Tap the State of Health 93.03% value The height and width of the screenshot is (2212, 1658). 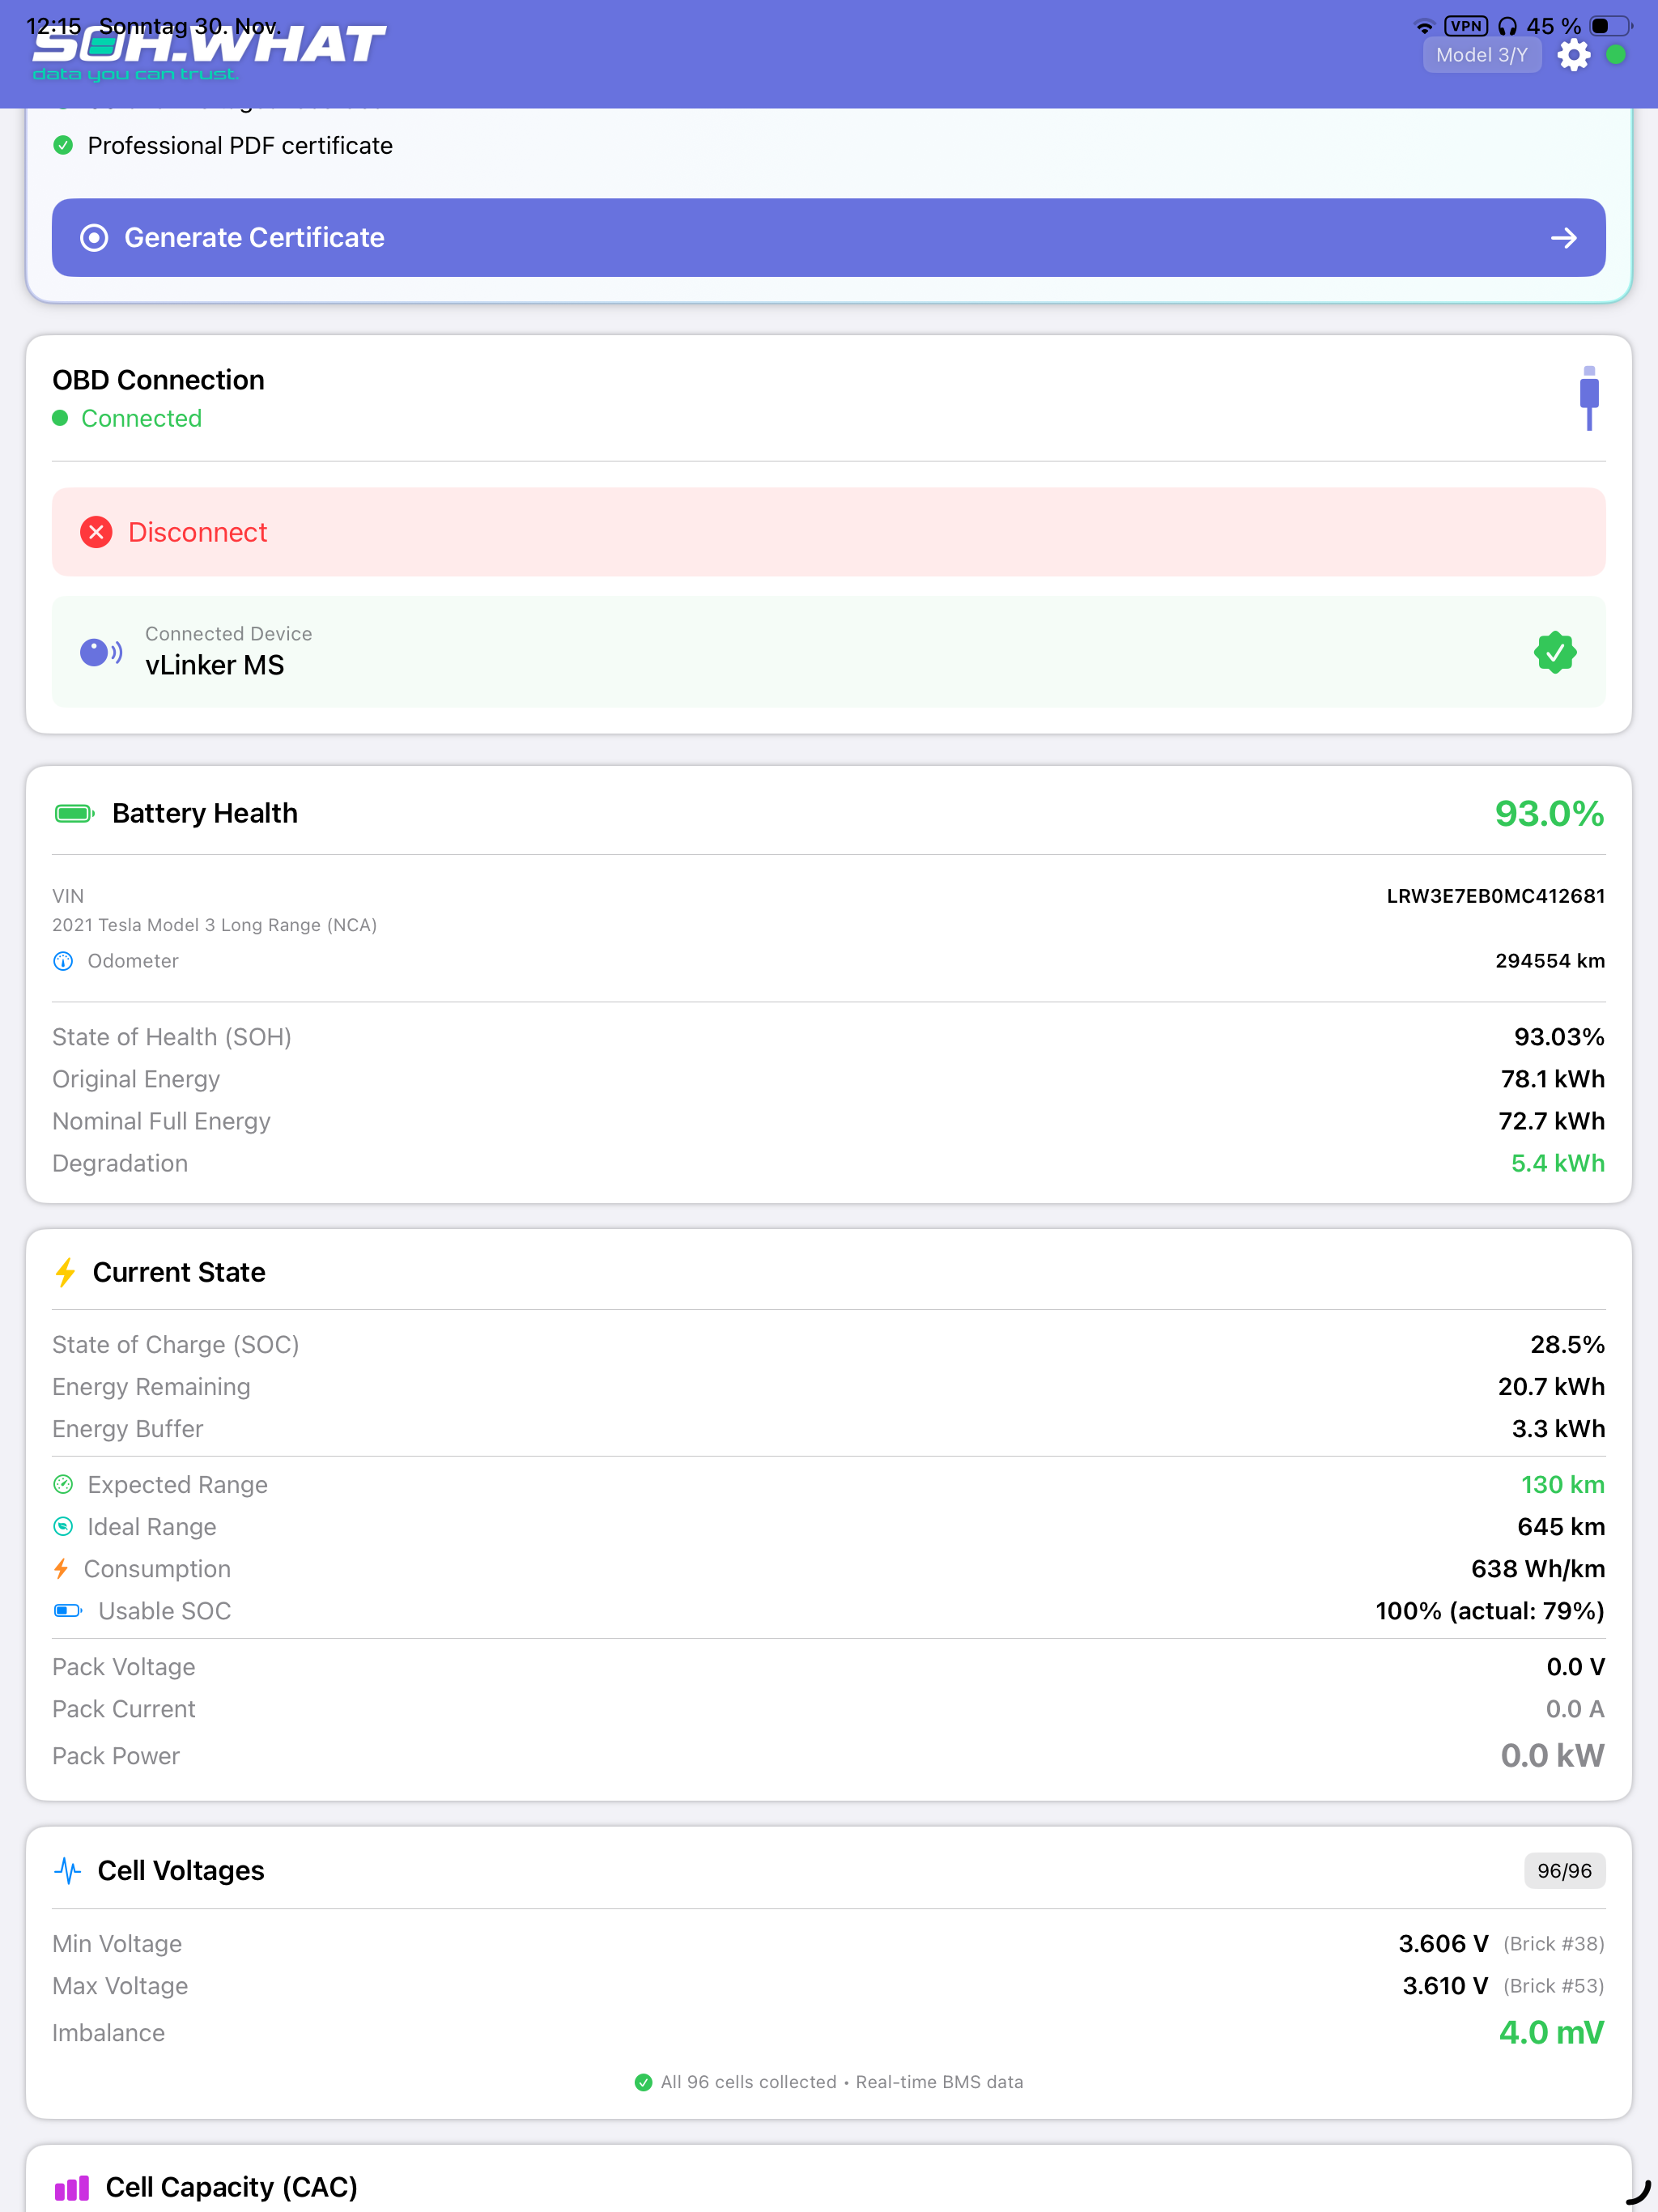pos(1559,1037)
